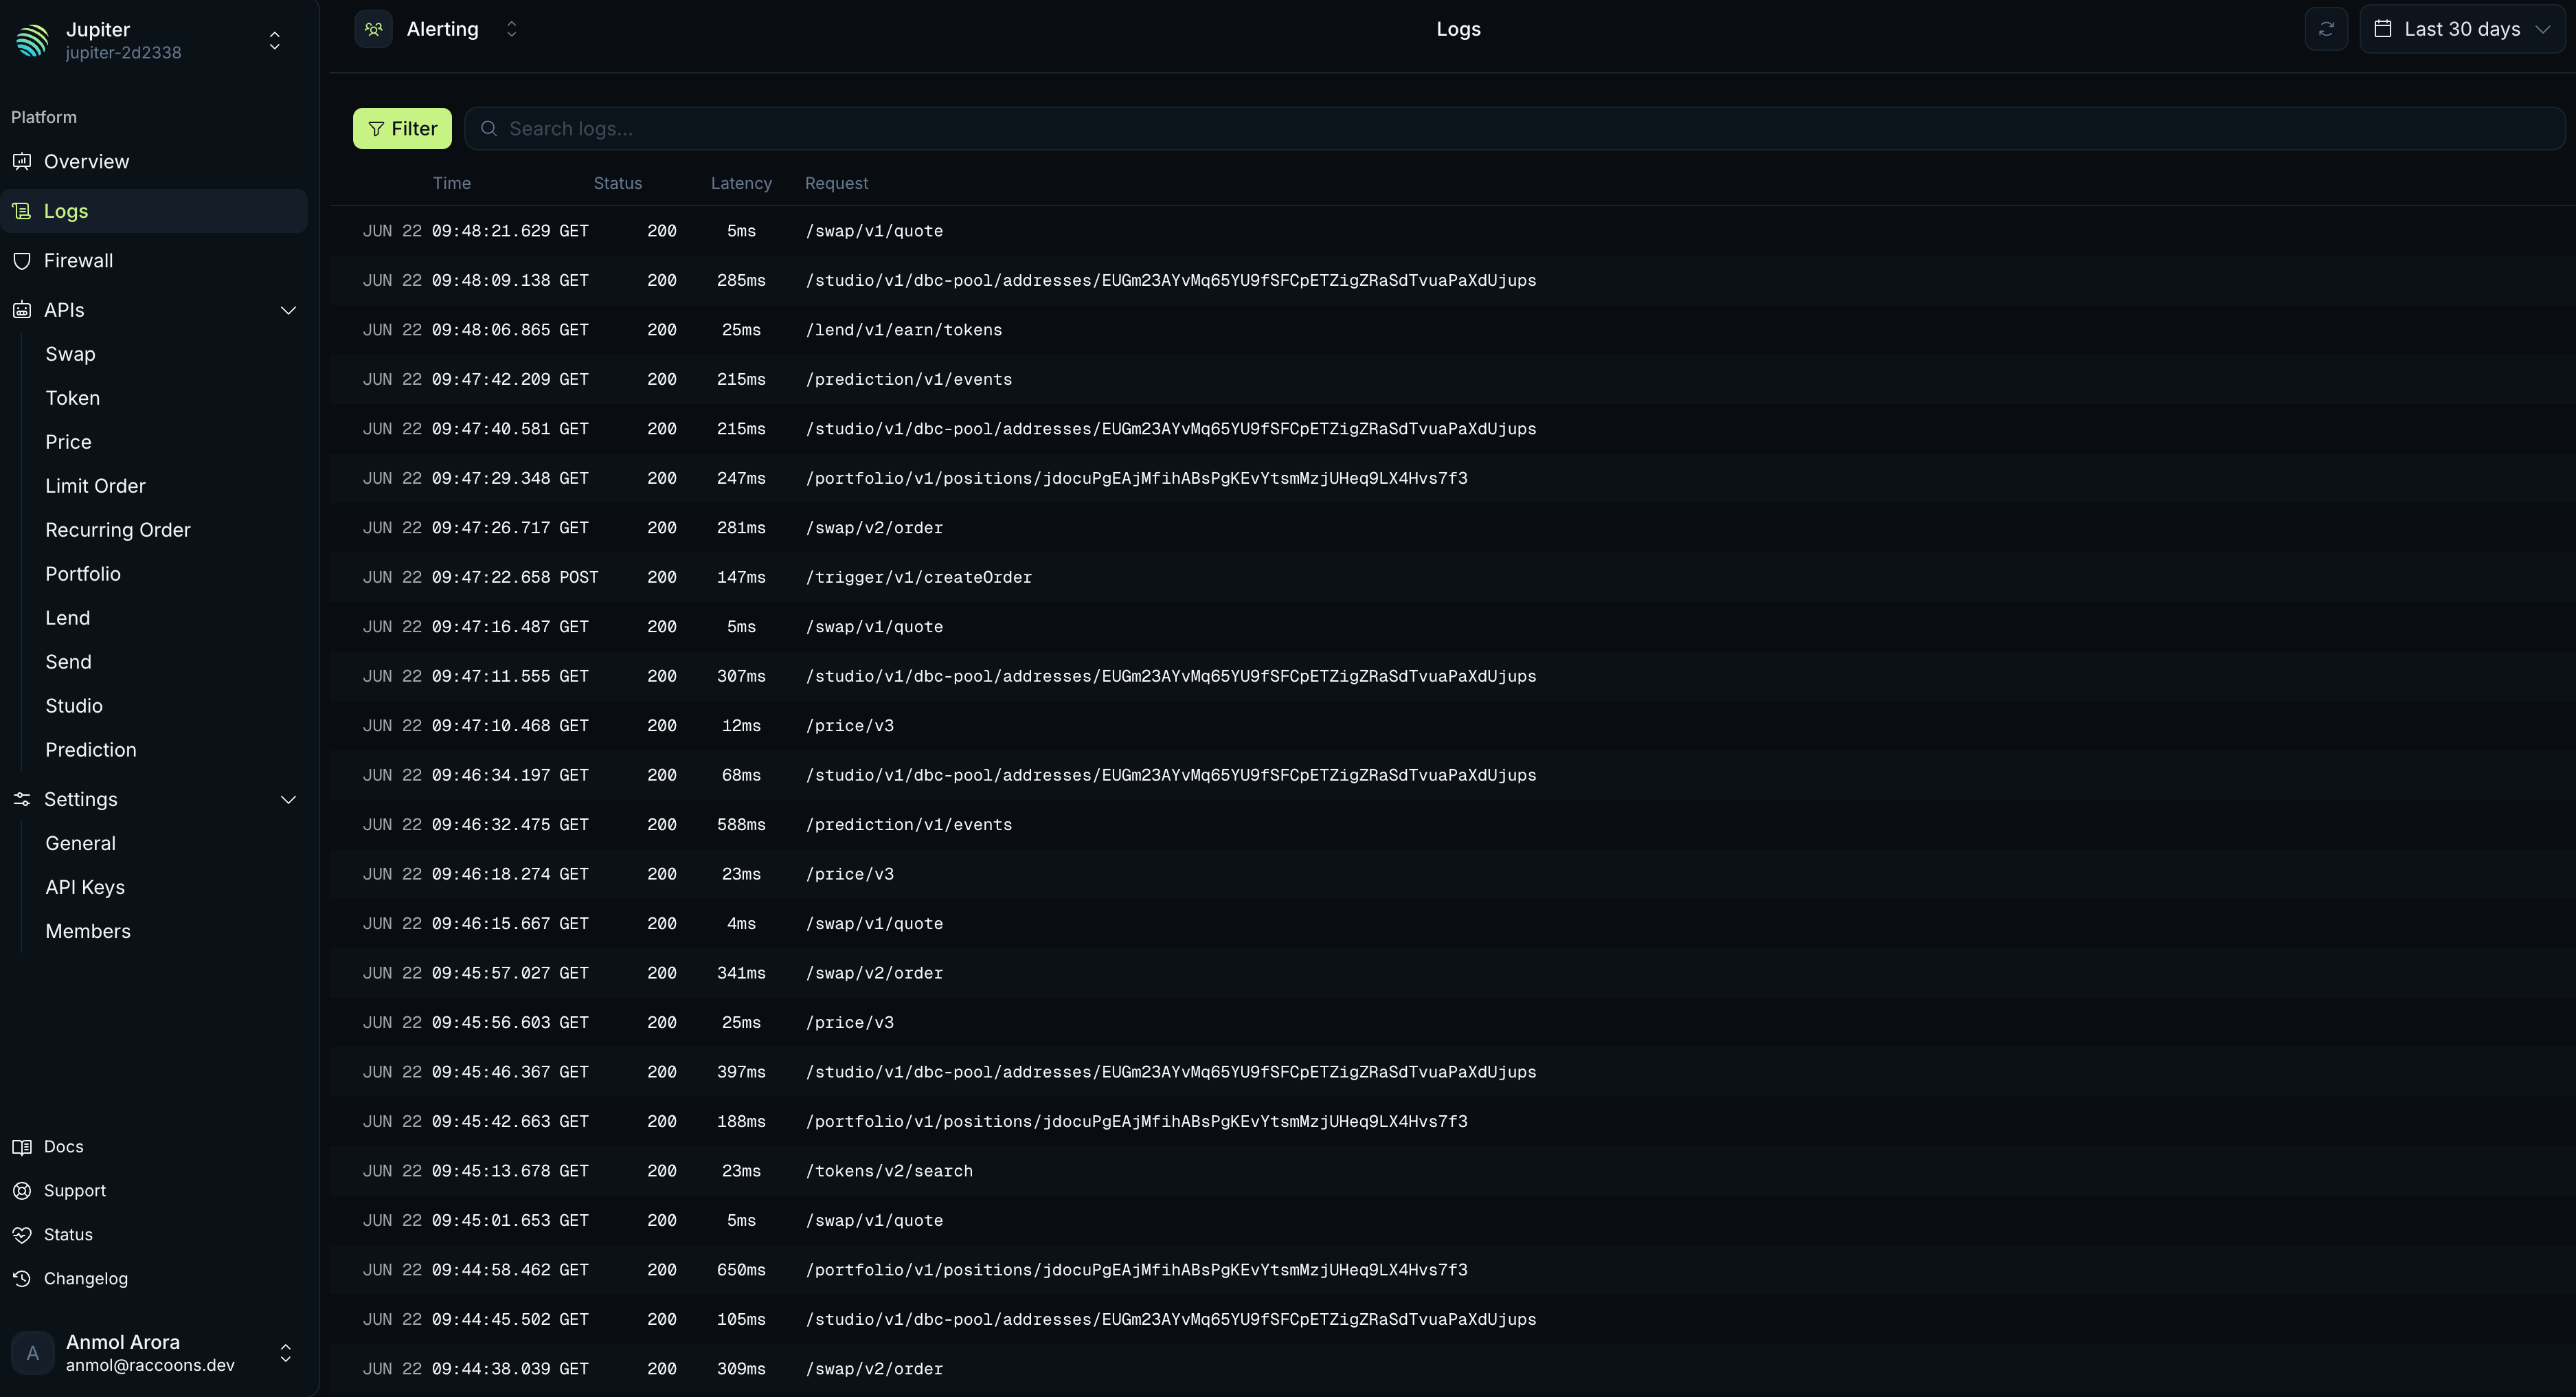Open the Prediction API page

[x=90, y=750]
